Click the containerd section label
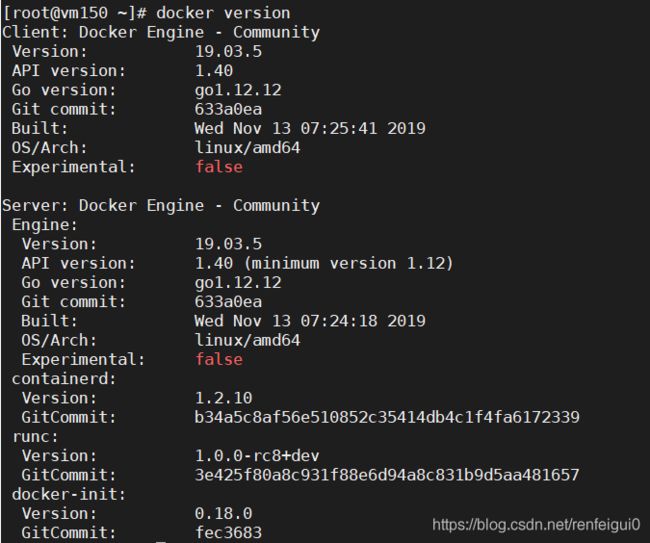This screenshot has height=543, width=650. [64, 378]
